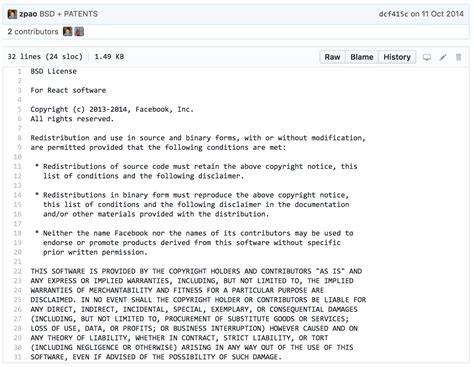This screenshot has height=367, width=474.
Task: Open the BSD + PATENTS commit message
Action: coord(68,14)
